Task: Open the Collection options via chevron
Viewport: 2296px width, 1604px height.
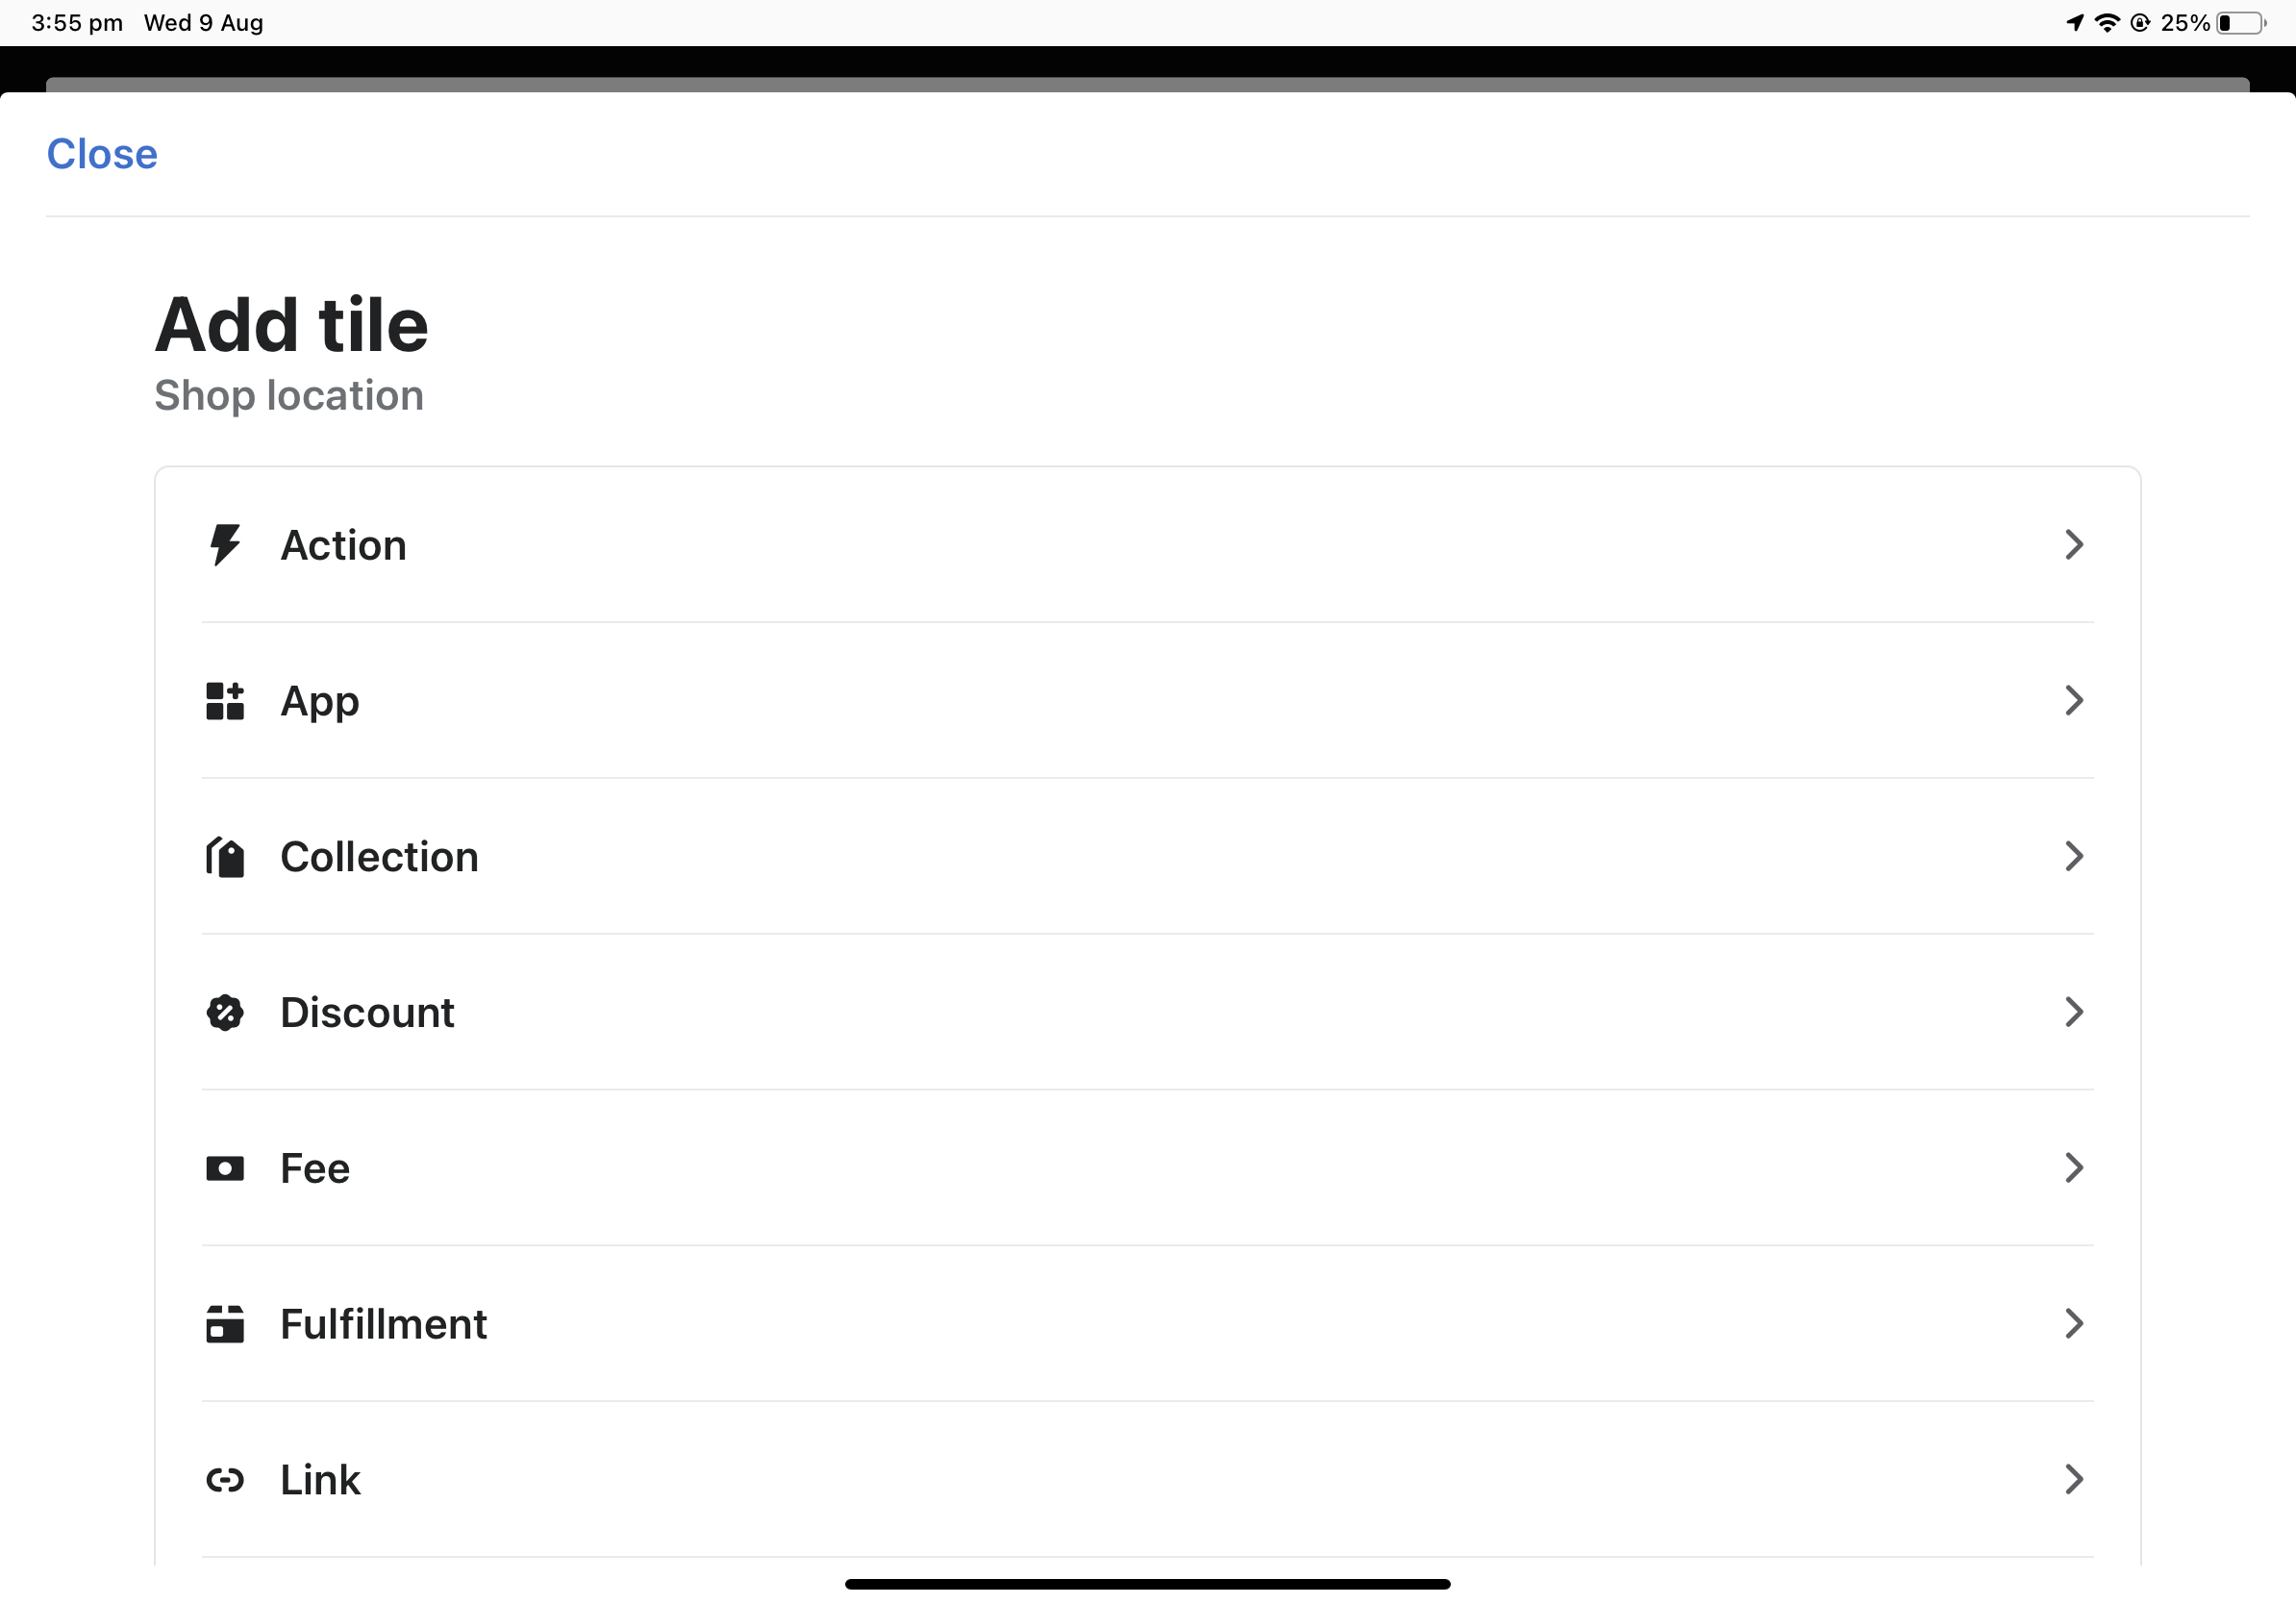Action: 2073,857
